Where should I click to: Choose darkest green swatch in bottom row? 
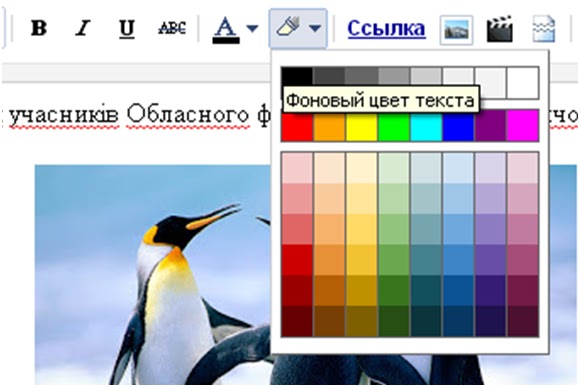(x=394, y=321)
